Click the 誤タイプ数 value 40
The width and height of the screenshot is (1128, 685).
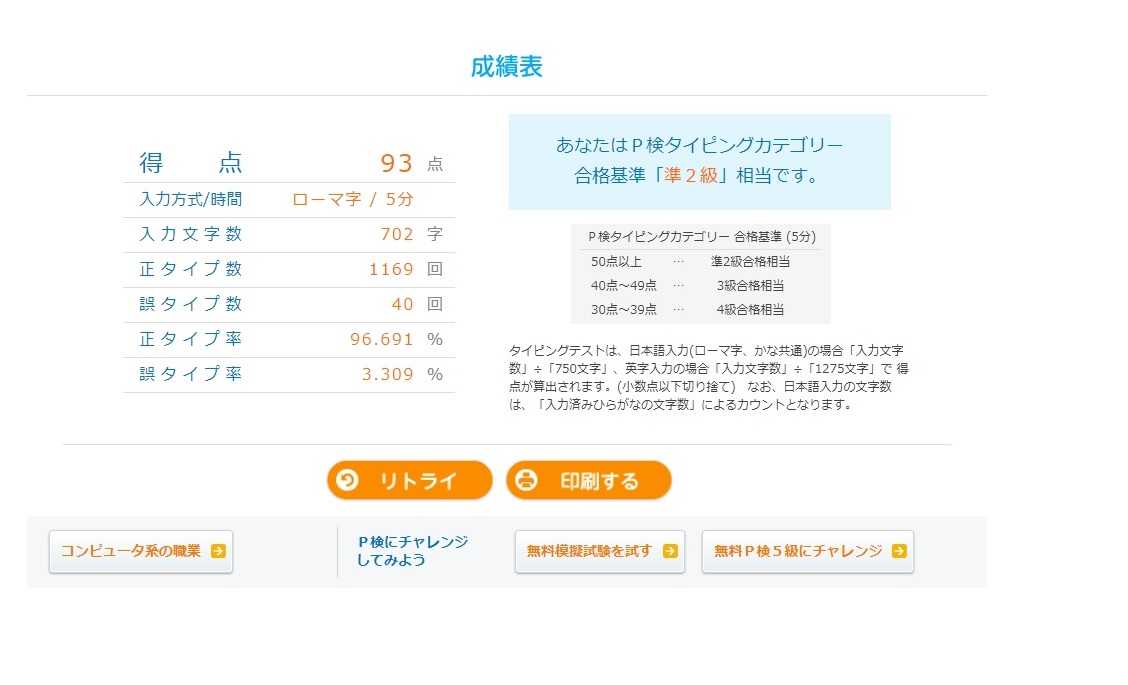[x=403, y=304]
